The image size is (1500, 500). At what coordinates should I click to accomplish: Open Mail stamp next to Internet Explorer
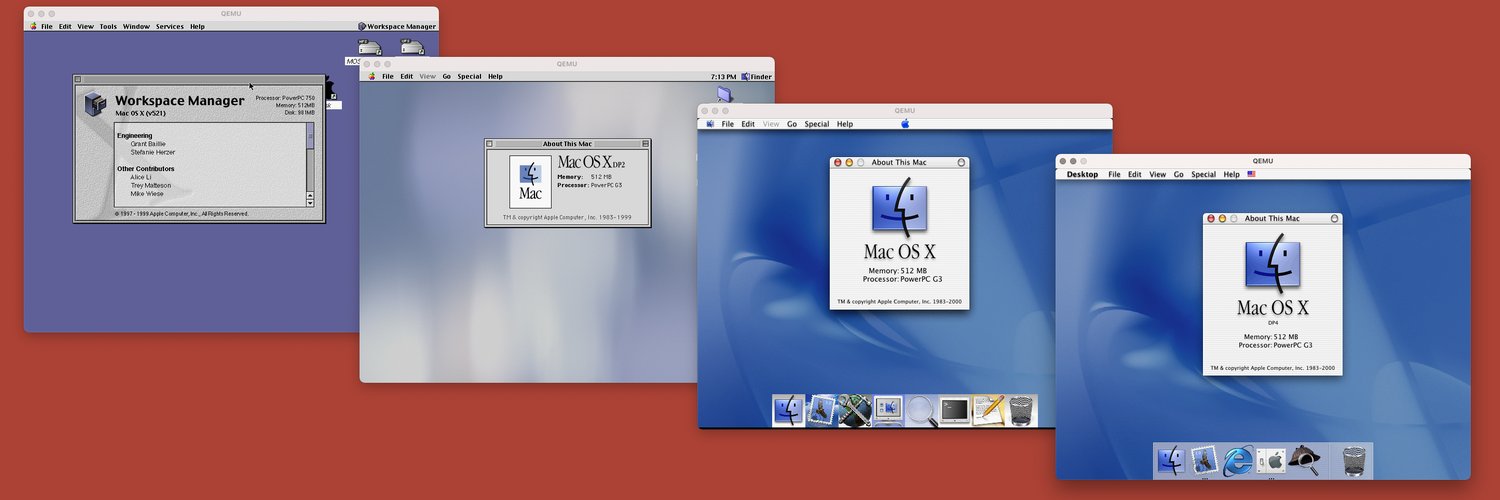coord(1204,460)
